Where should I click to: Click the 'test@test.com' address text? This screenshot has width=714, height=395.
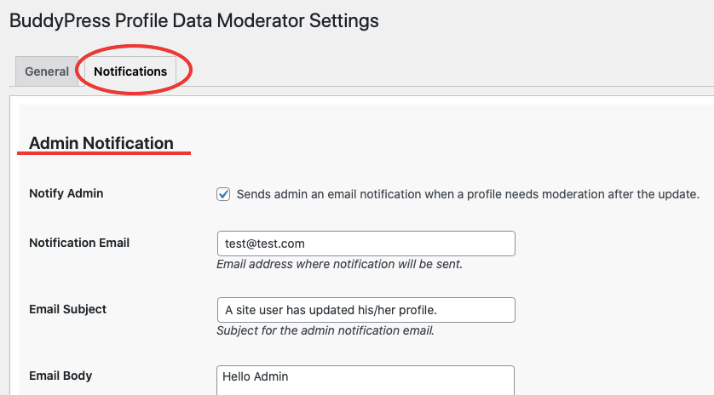(265, 244)
